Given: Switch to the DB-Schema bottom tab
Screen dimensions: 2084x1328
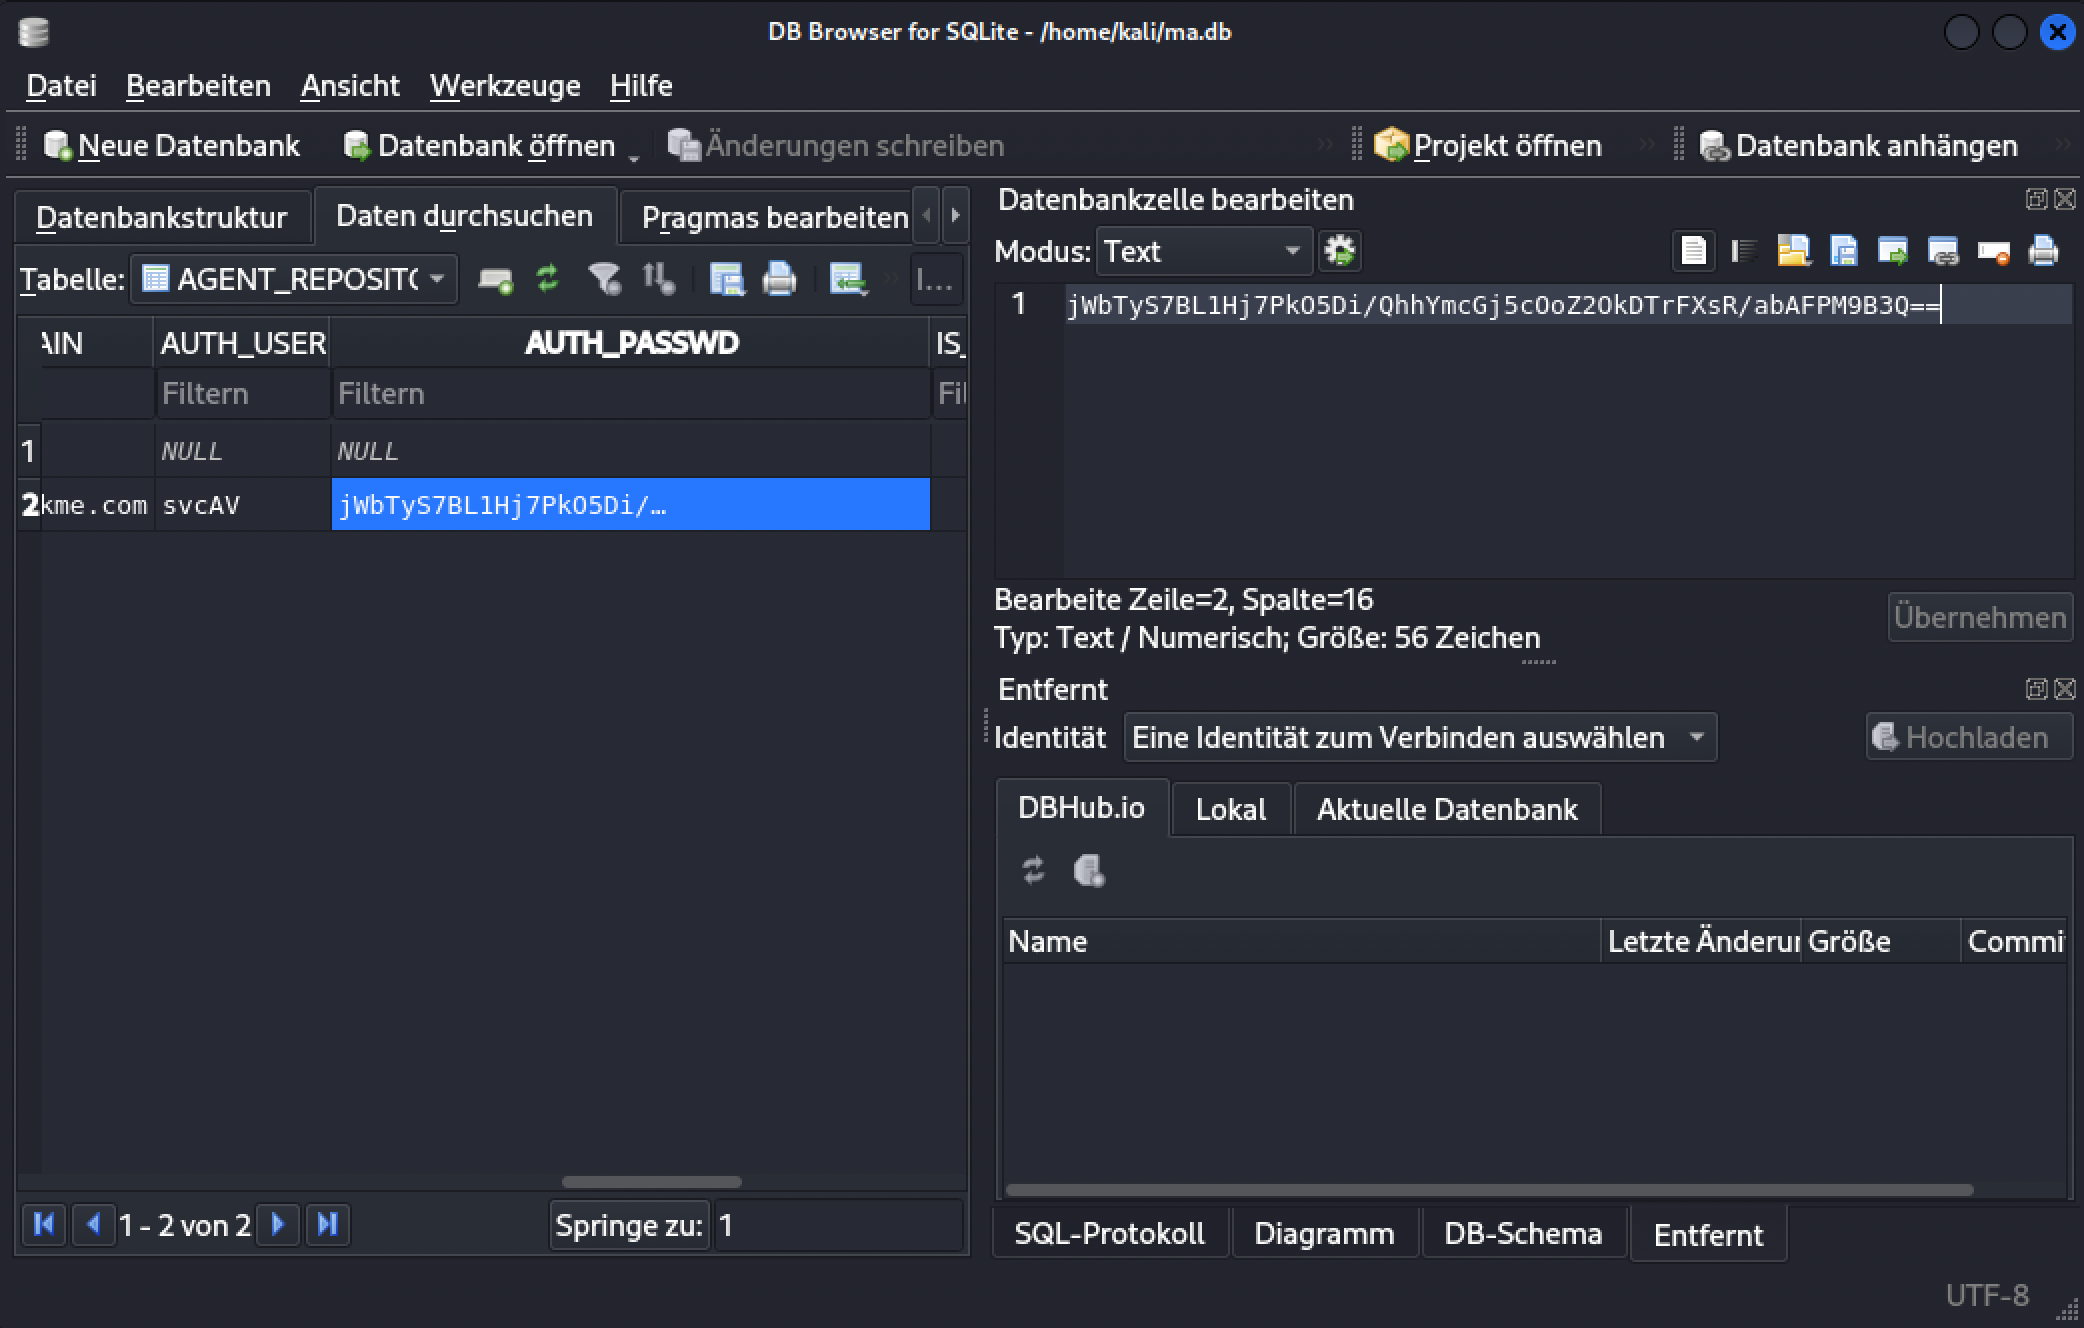Looking at the screenshot, I should 1523,1233.
